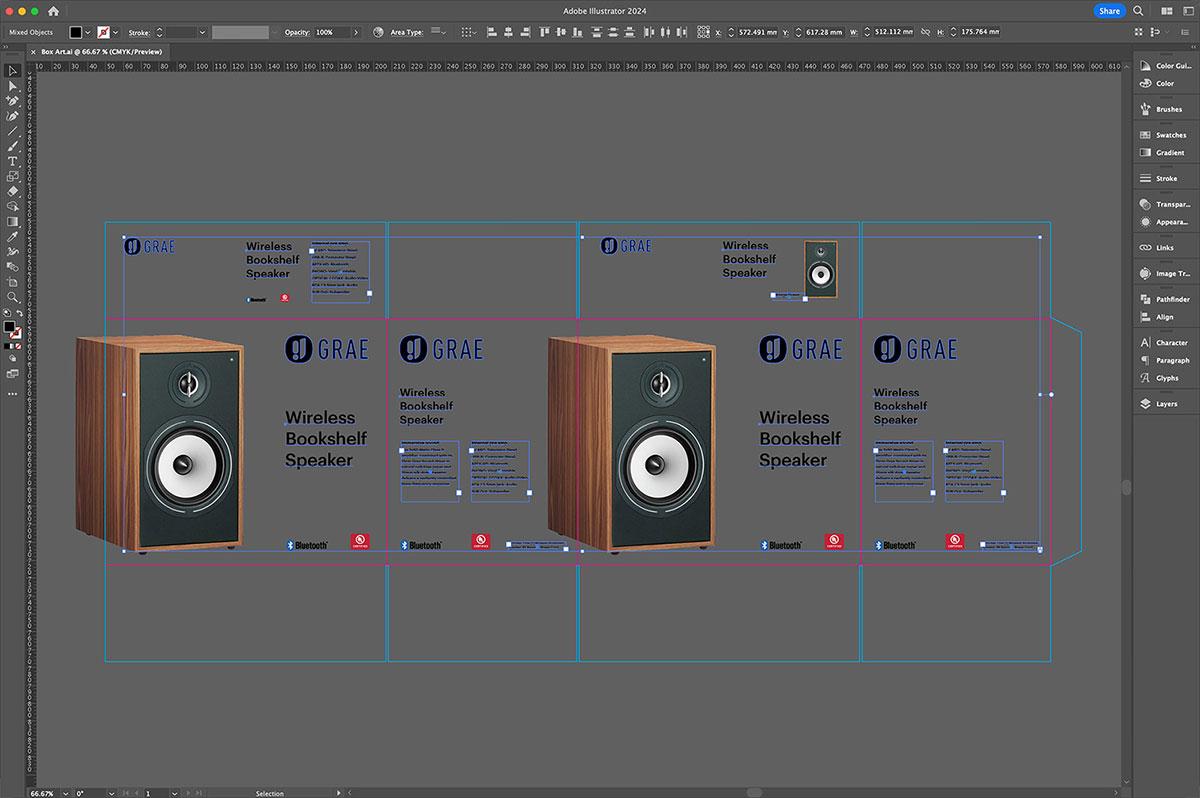Image resolution: width=1200 pixels, height=798 pixels.
Task: Open the Opacity options link
Action: [297, 32]
